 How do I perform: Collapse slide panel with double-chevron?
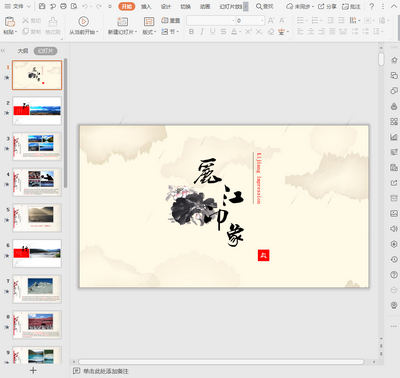click(3, 51)
